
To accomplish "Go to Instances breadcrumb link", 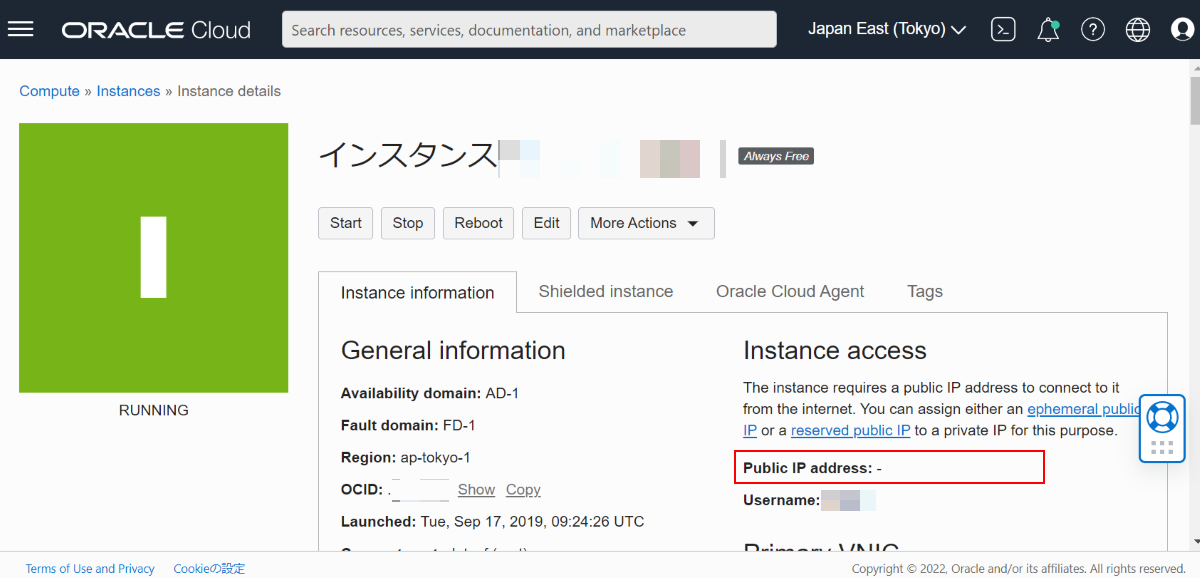I will tap(128, 91).
